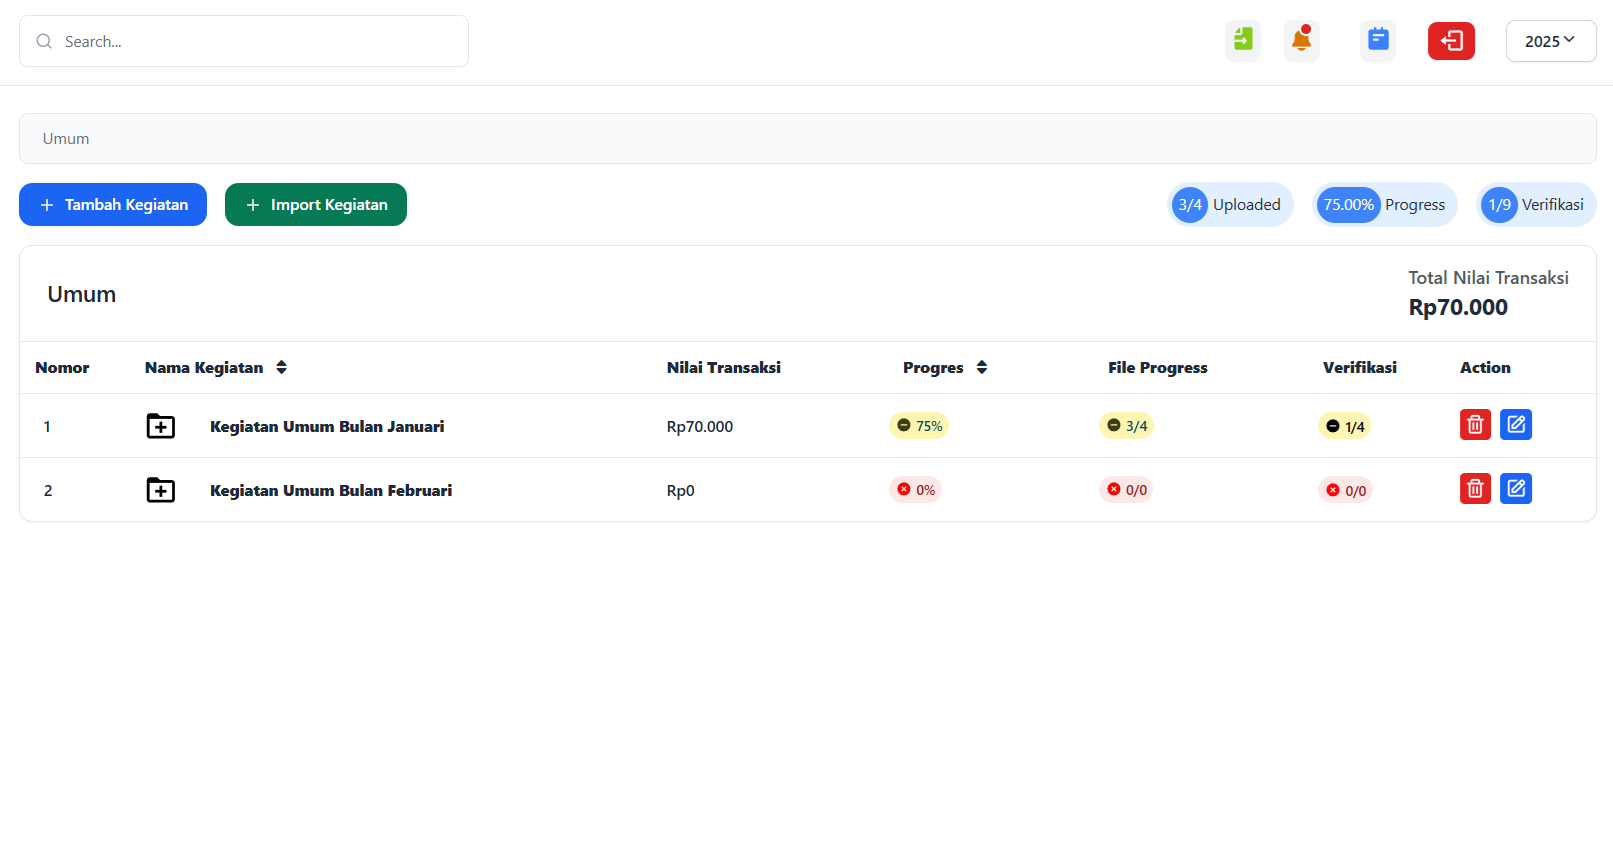Screen dimensions: 1613x864
Task: Click the Nomor column header
Action: (x=62, y=367)
